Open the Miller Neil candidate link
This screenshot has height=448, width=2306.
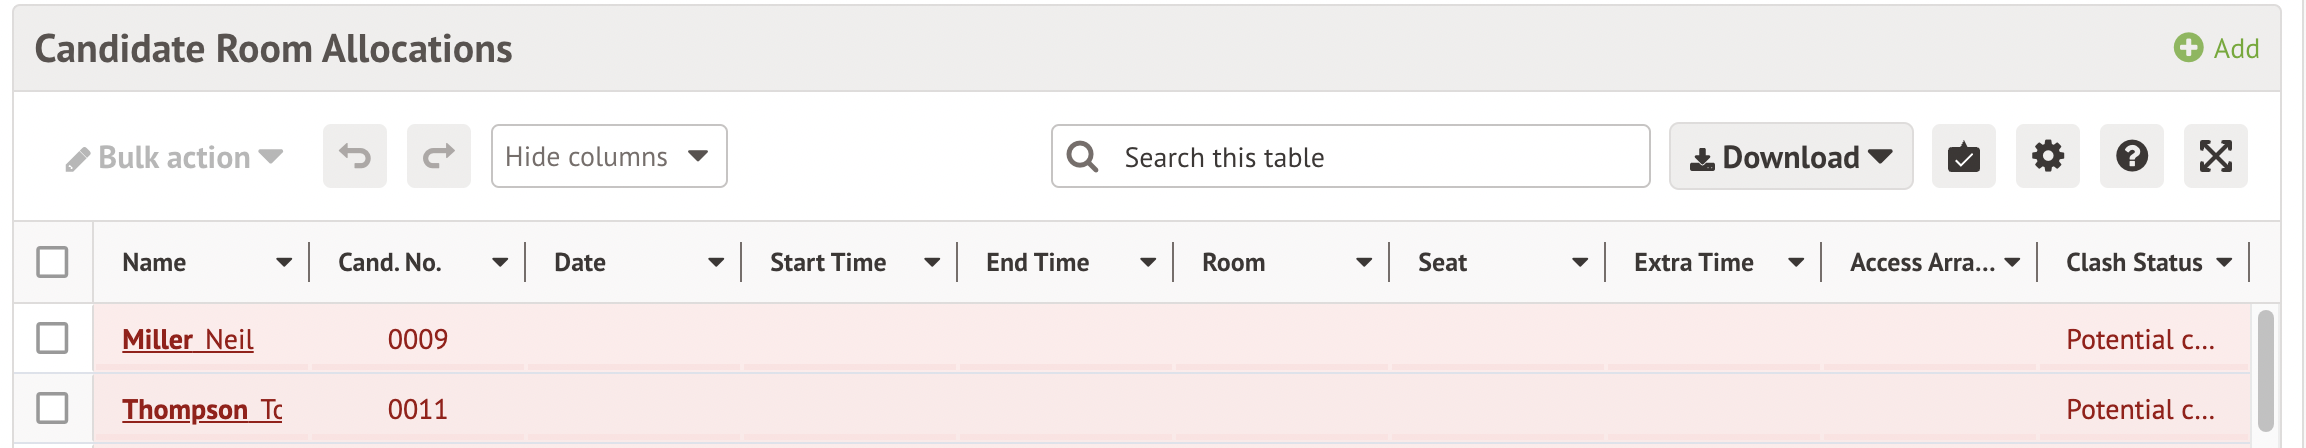(x=188, y=340)
